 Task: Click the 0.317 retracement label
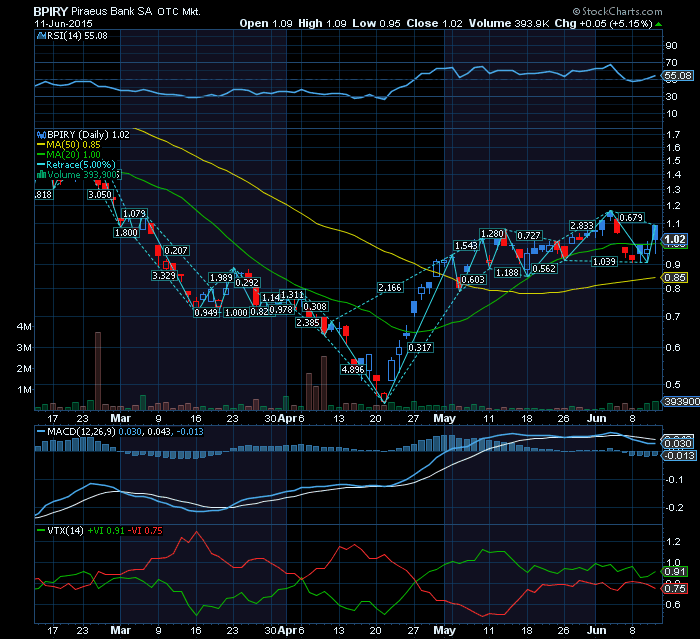[x=420, y=347]
